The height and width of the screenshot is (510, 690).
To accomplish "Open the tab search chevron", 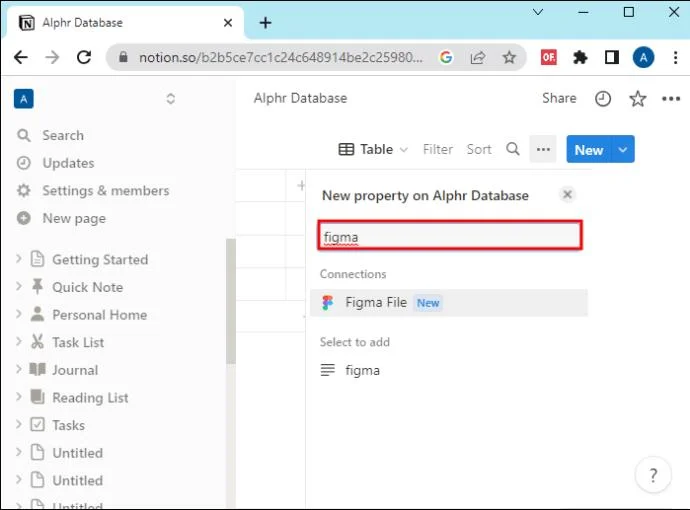I will coord(538,12).
